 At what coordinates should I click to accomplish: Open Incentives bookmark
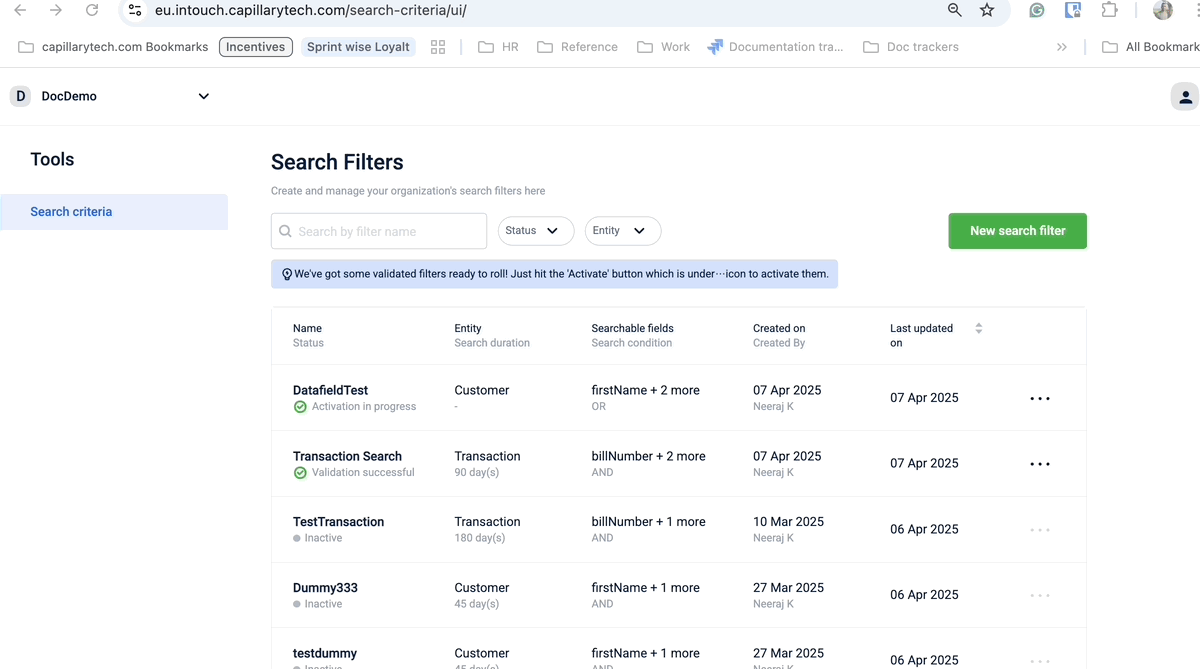256,47
